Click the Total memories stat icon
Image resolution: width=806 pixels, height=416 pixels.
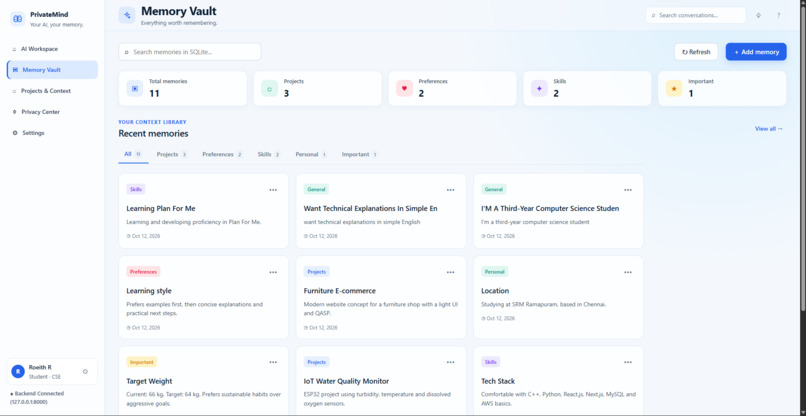coord(135,88)
